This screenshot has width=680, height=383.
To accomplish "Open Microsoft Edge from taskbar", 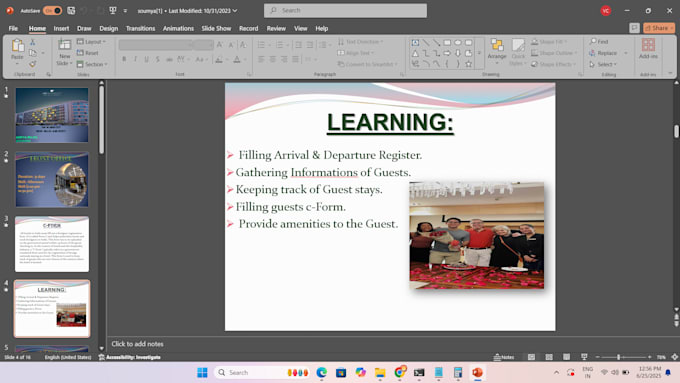I will click(x=321, y=372).
